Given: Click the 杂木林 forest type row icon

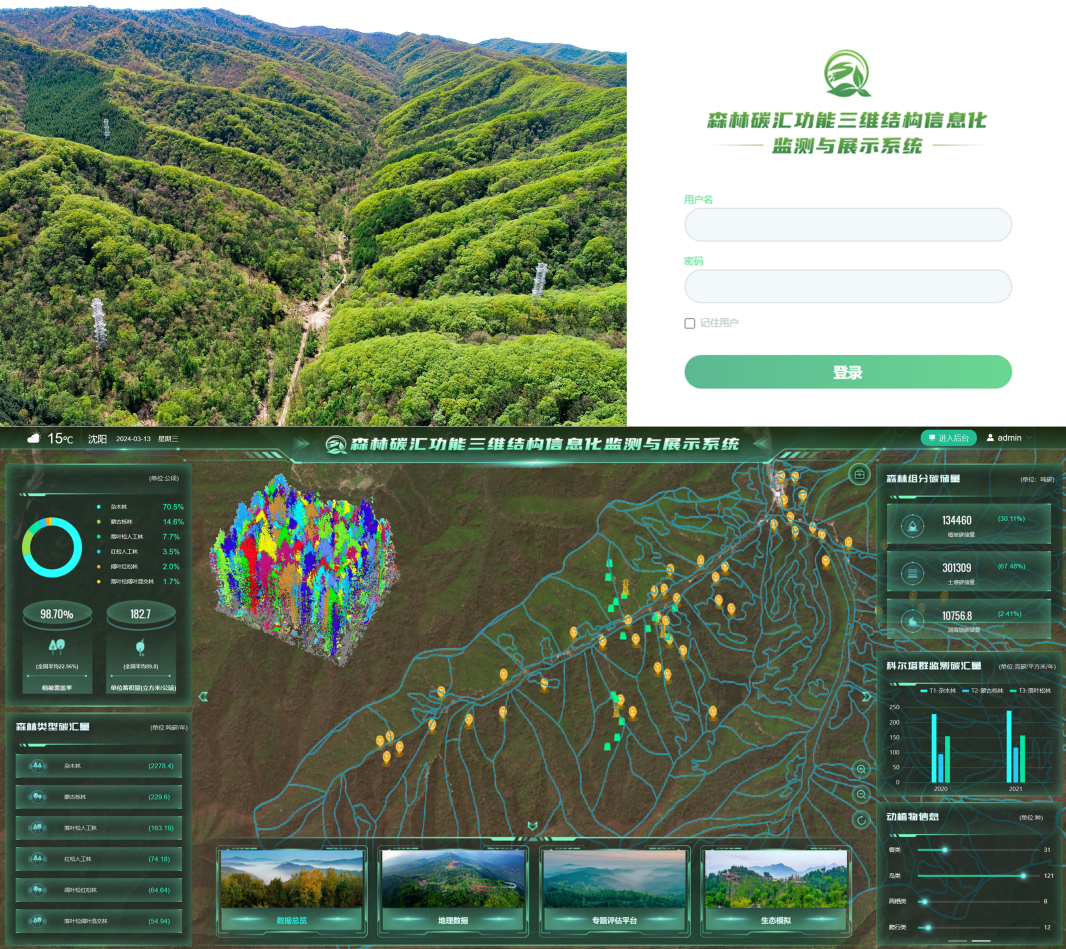Looking at the screenshot, I should click(38, 766).
